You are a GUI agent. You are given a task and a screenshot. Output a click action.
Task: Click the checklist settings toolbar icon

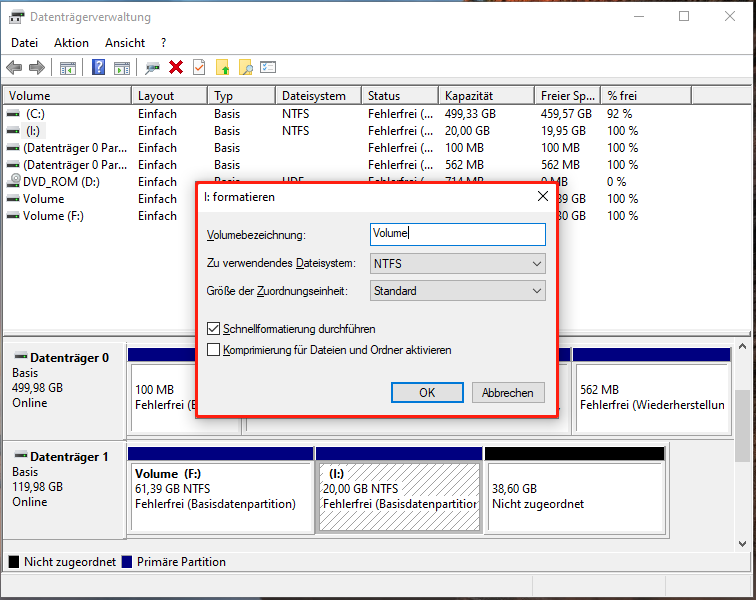pos(268,67)
